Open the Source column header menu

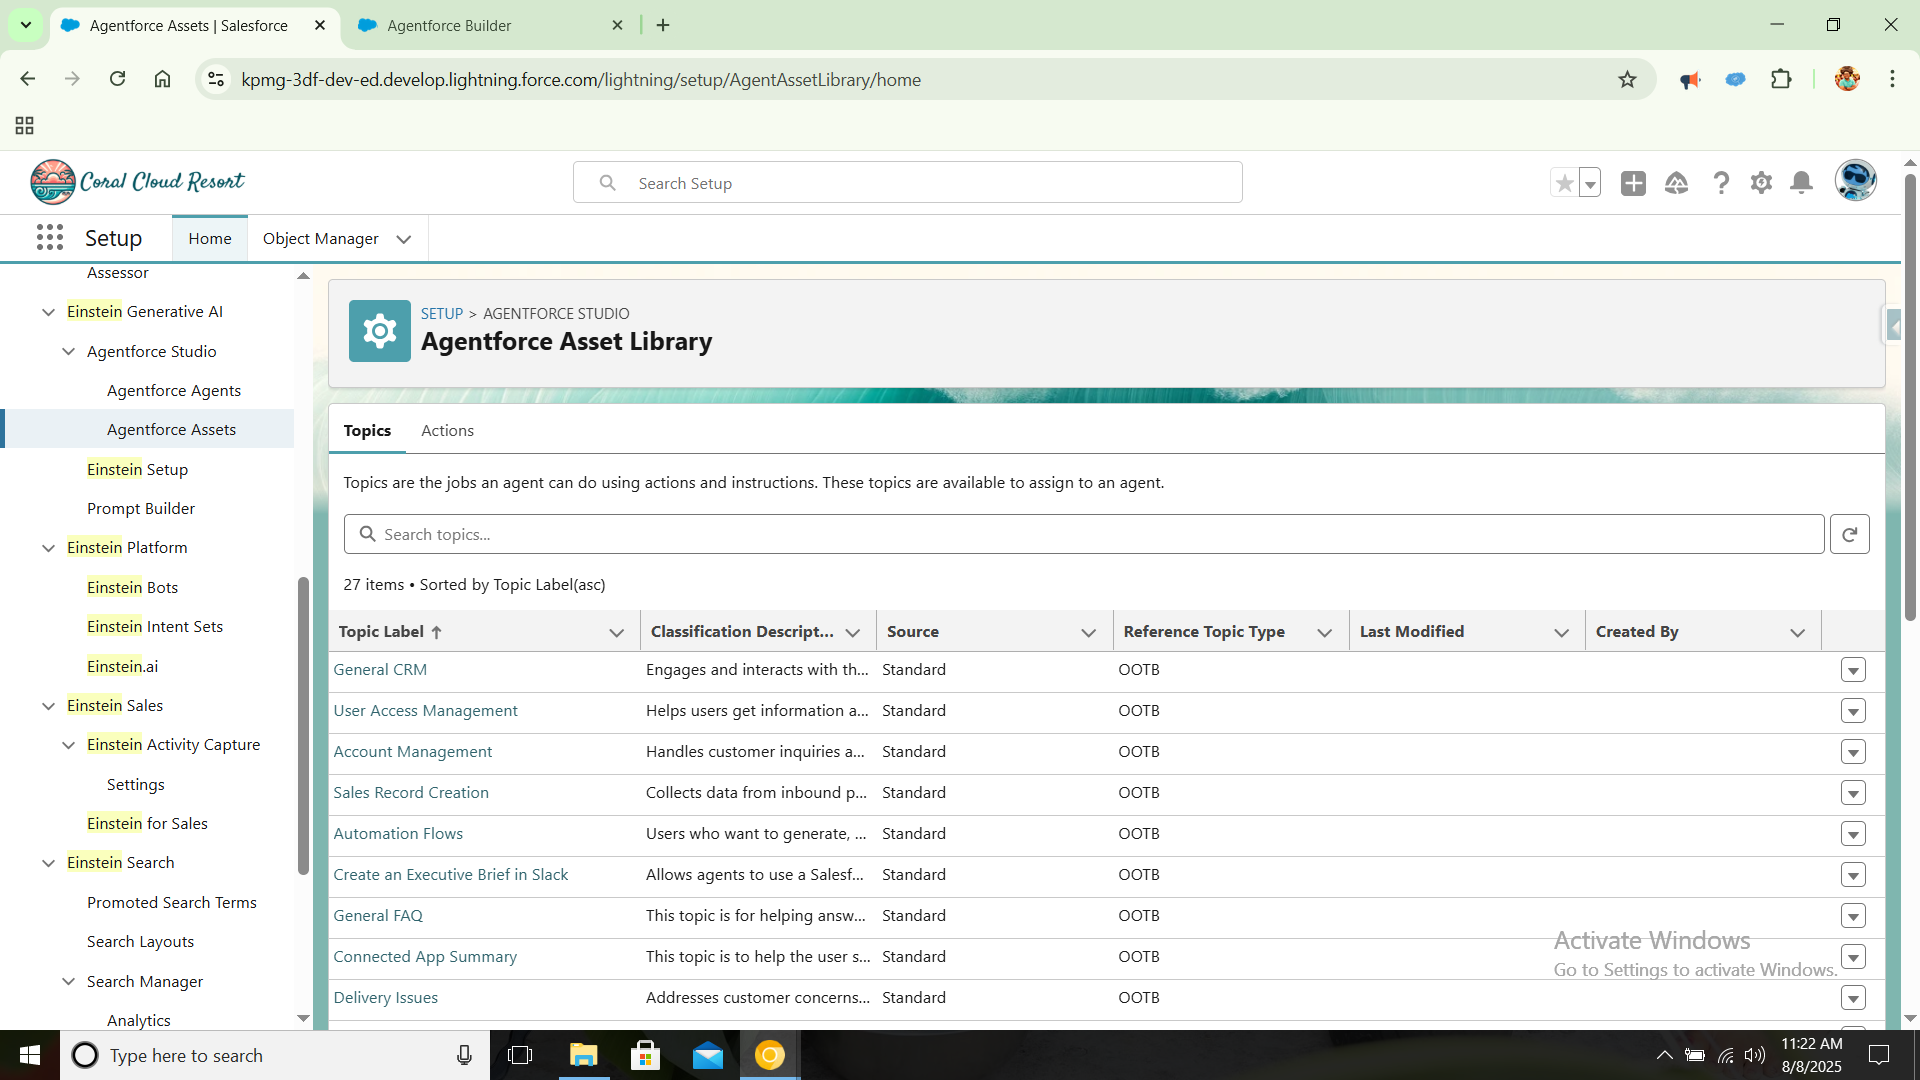pyautogui.click(x=1088, y=633)
